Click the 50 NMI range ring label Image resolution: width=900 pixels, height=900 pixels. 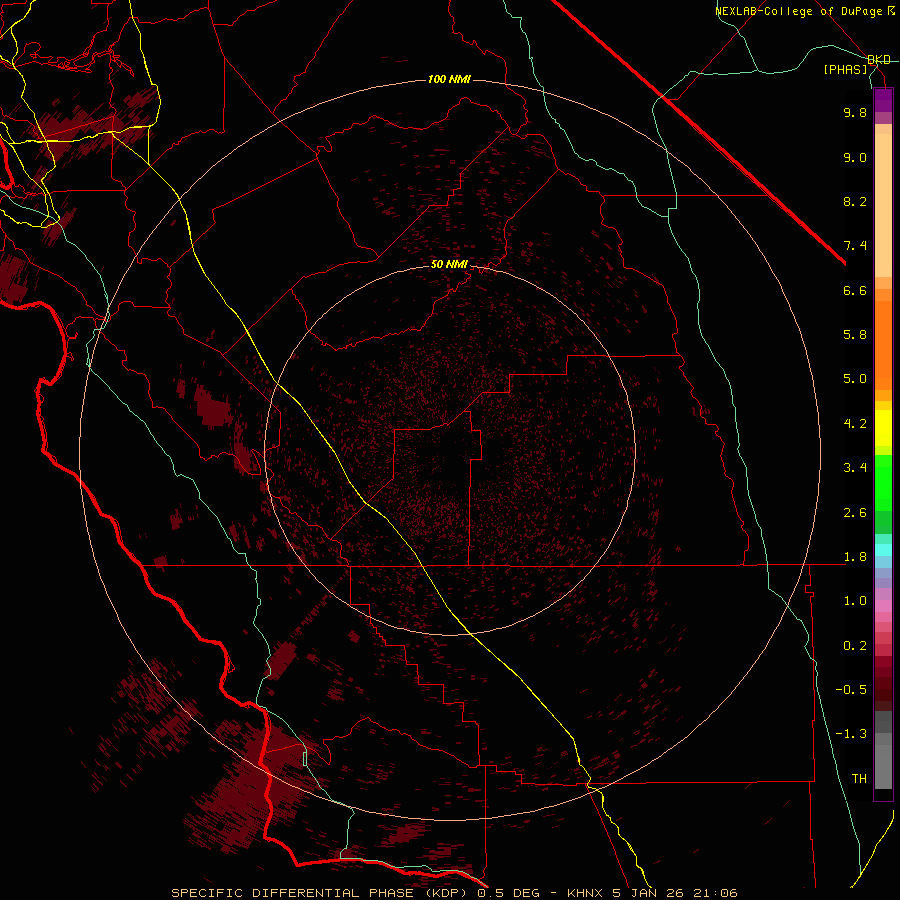tap(449, 264)
